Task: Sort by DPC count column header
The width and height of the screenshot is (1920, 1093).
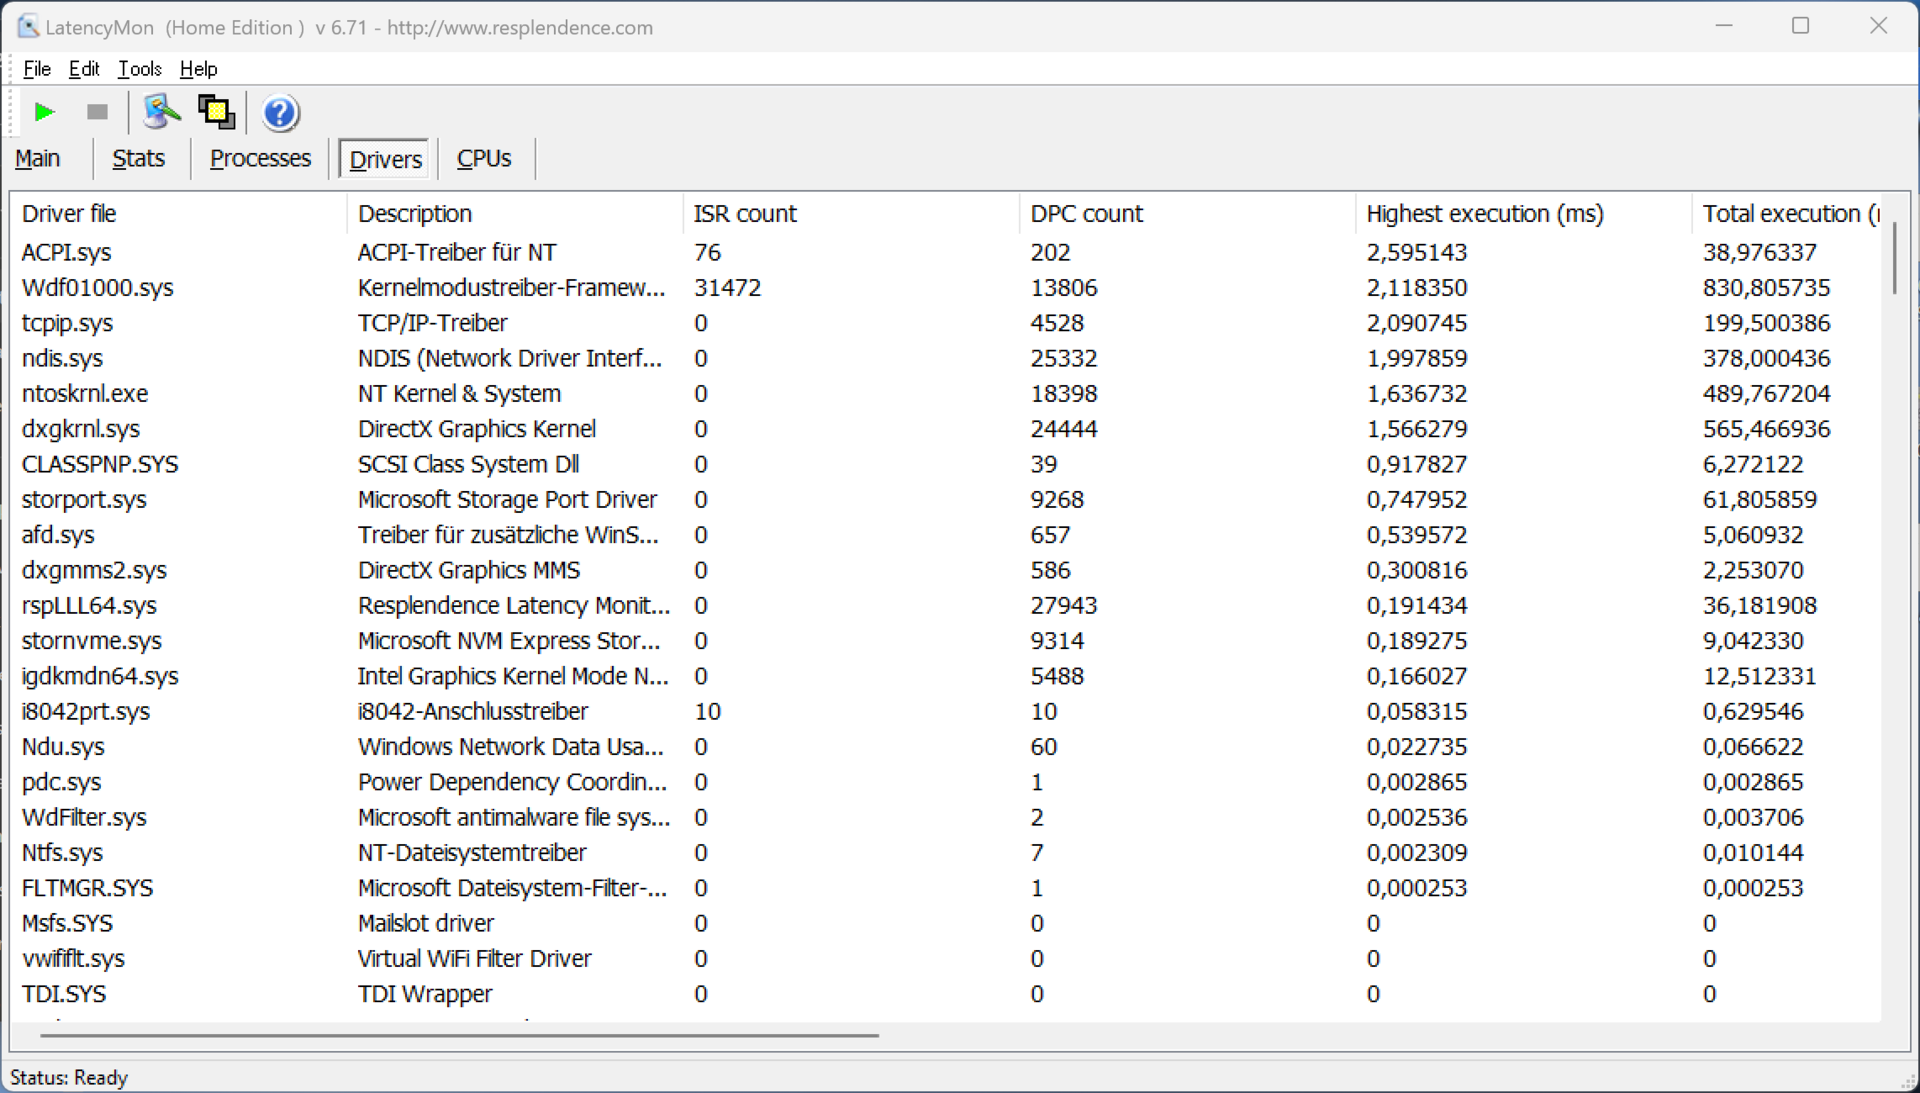Action: tap(1086, 214)
